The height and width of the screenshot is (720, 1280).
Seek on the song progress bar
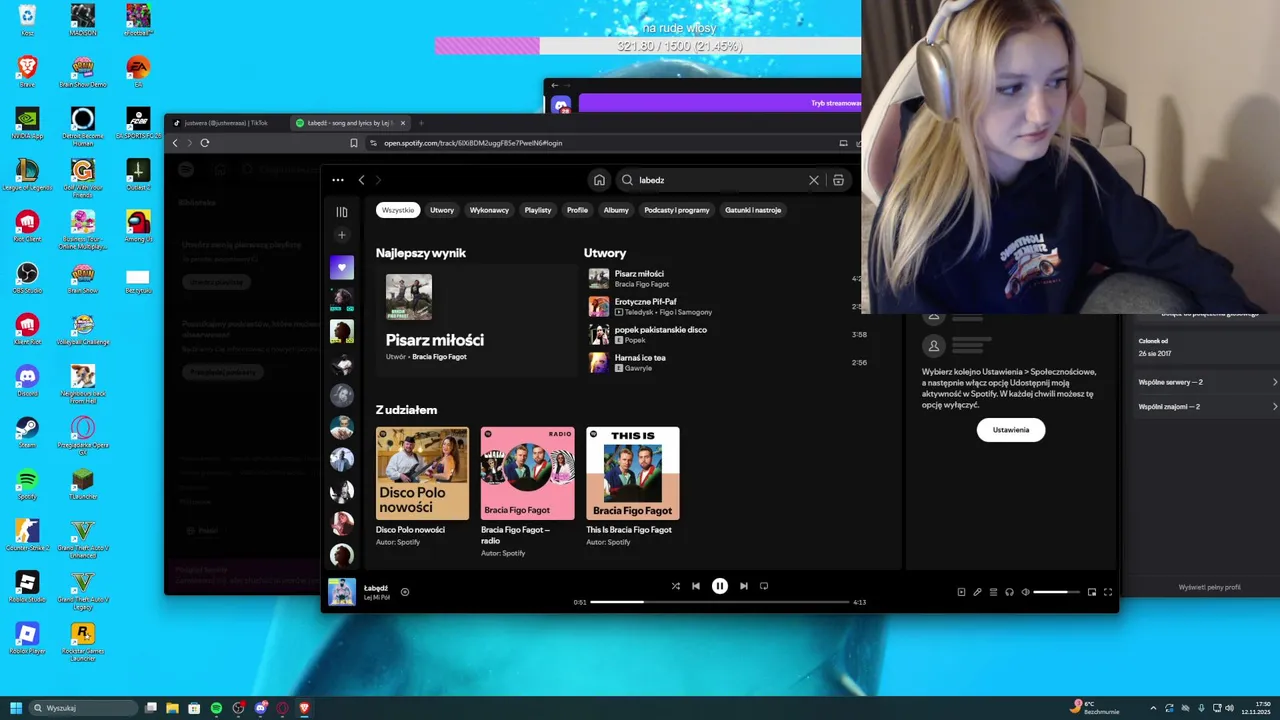click(x=719, y=602)
